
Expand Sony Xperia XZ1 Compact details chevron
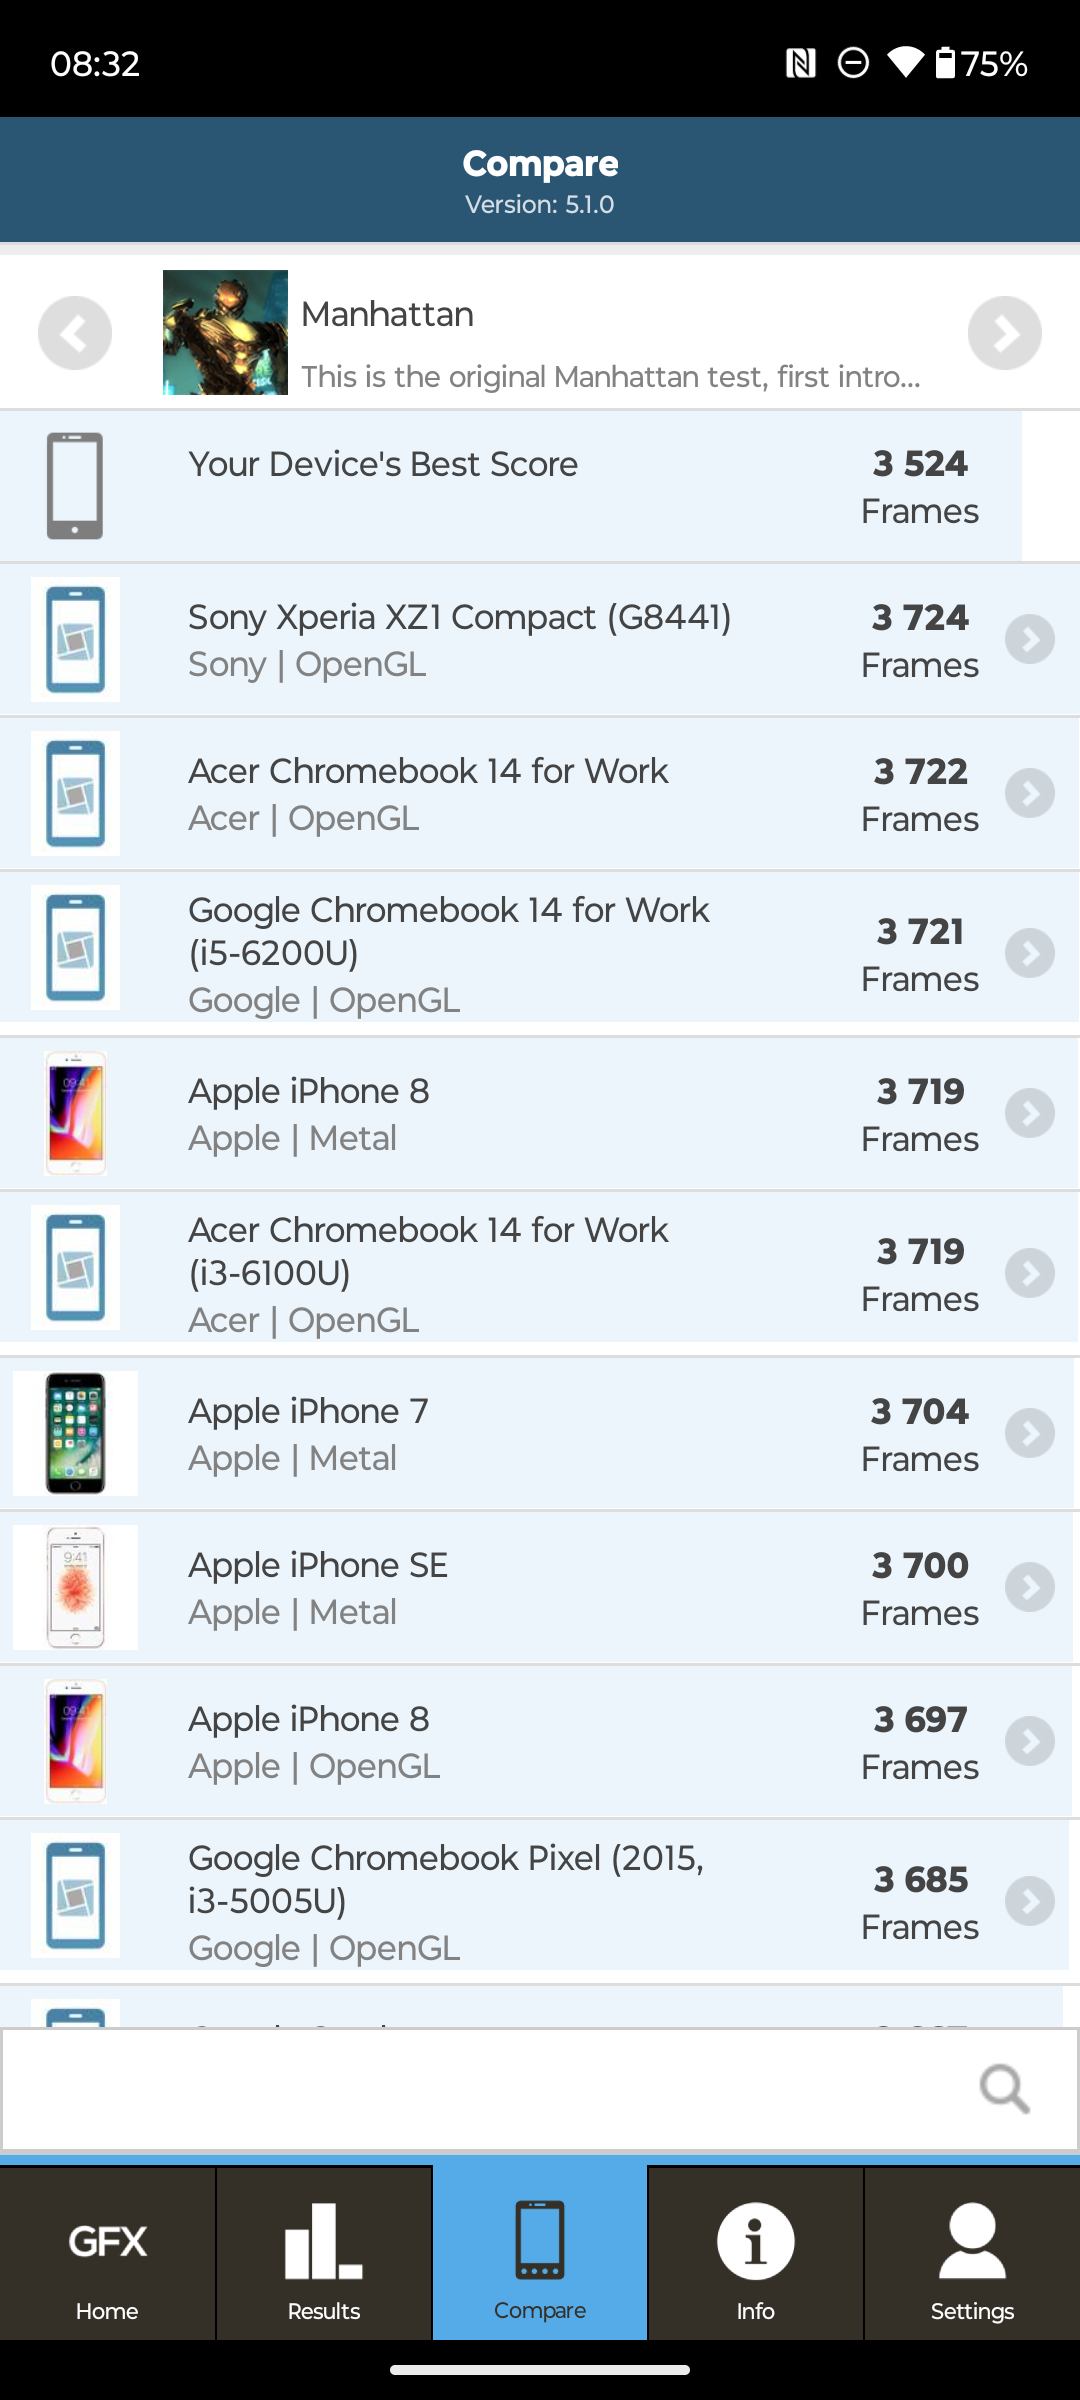tap(1030, 640)
